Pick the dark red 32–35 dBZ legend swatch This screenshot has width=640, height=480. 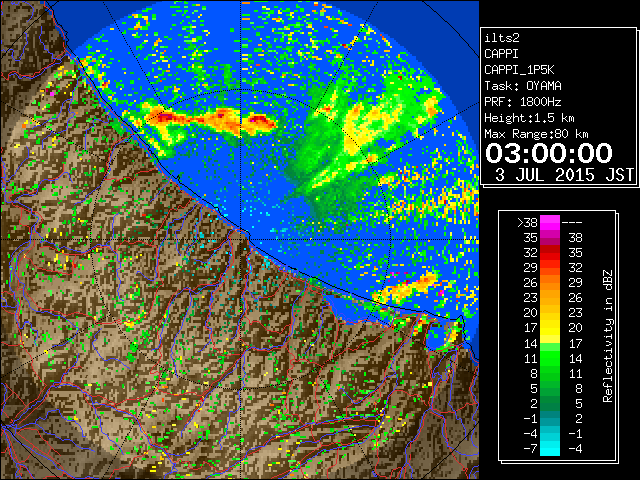click(550, 253)
